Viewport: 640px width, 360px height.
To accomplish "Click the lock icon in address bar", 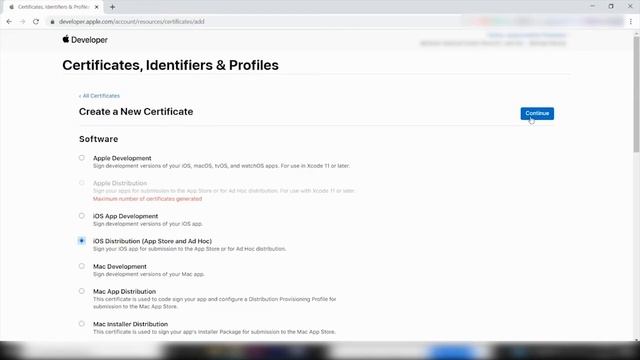I will pyautogui.click(x=52, y=22).
